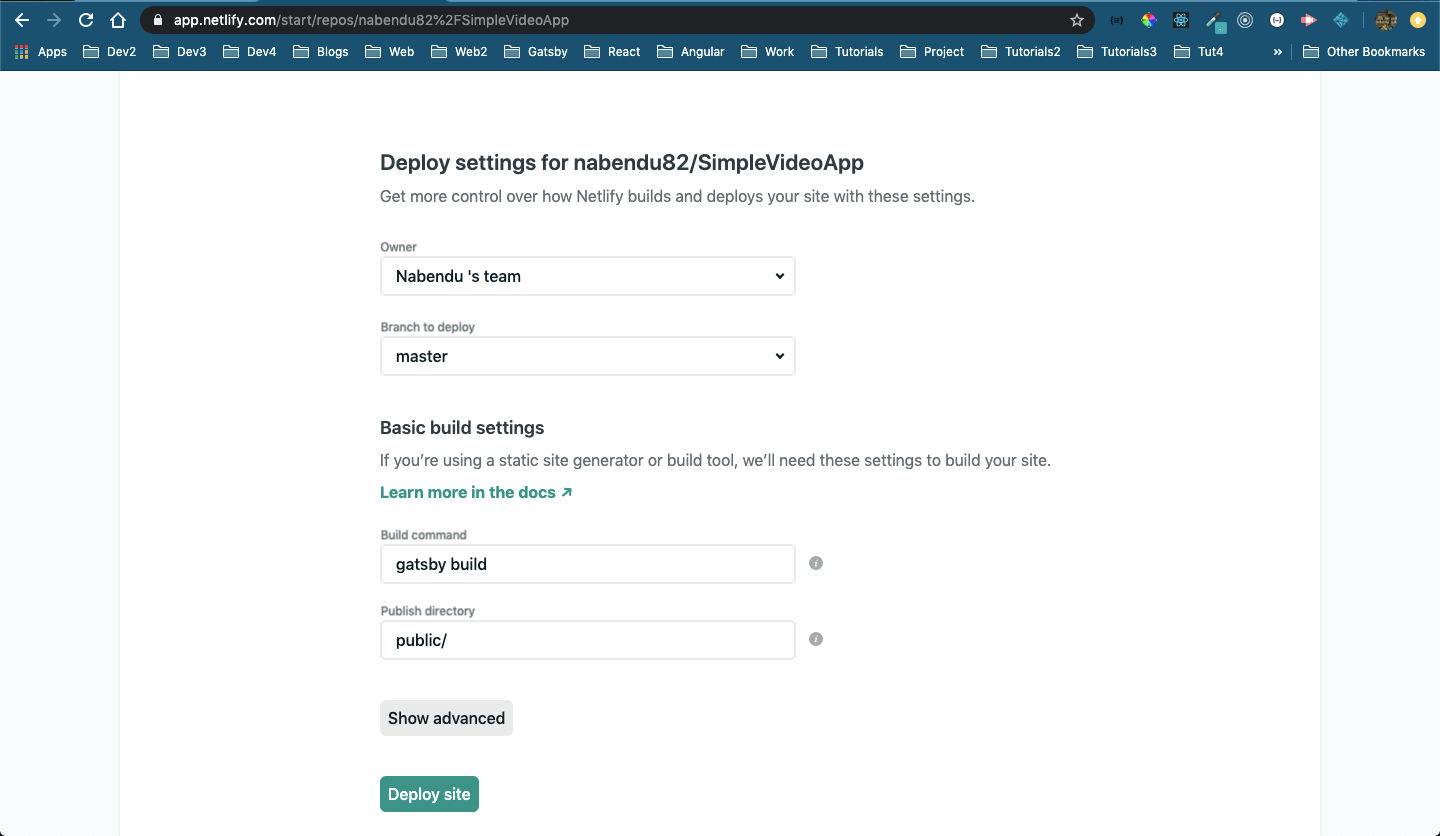Open the JSON formatter extension icon
The image size is (1440, 836).
click(x=1117, y=20)
